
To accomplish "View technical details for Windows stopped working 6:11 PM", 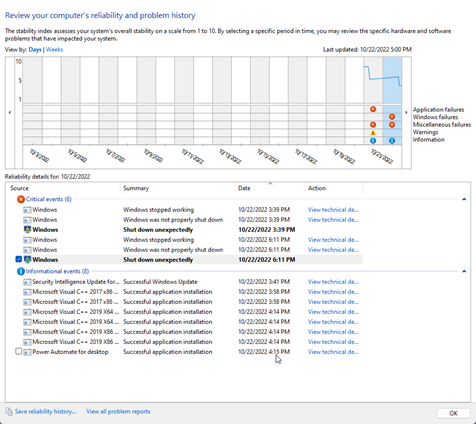I will [x=333, y=240].
